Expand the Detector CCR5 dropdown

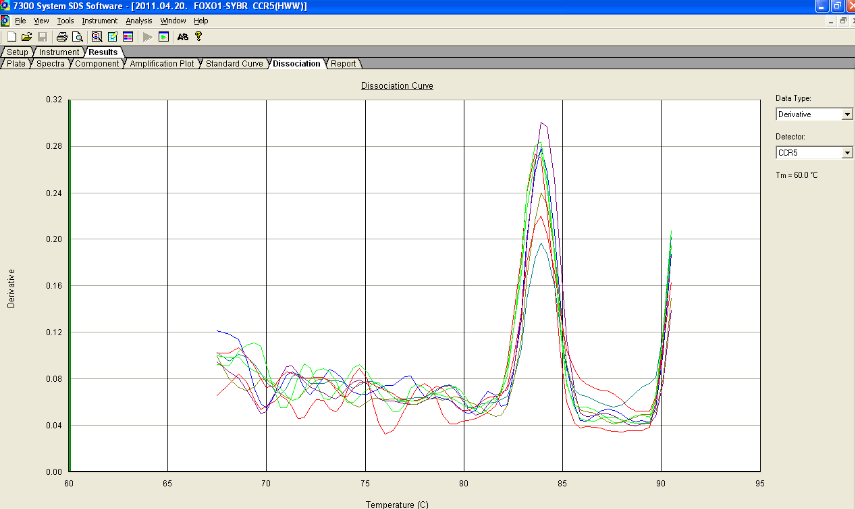847,153
